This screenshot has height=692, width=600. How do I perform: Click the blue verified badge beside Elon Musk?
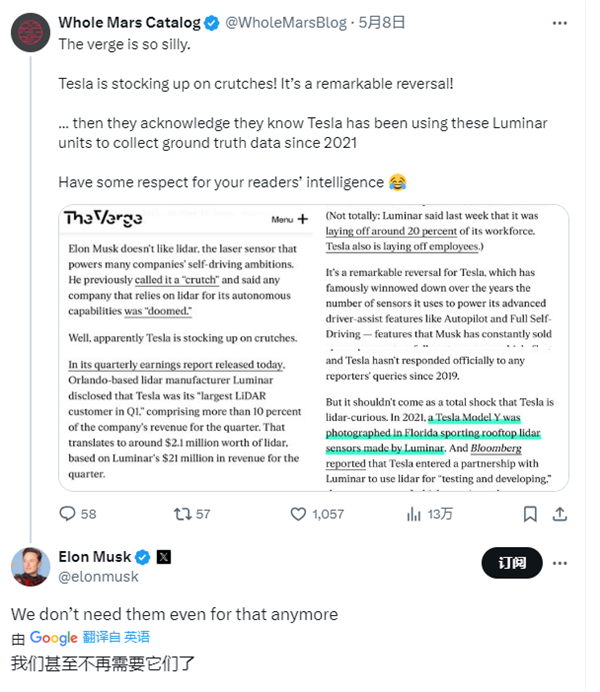click(144, 557)
